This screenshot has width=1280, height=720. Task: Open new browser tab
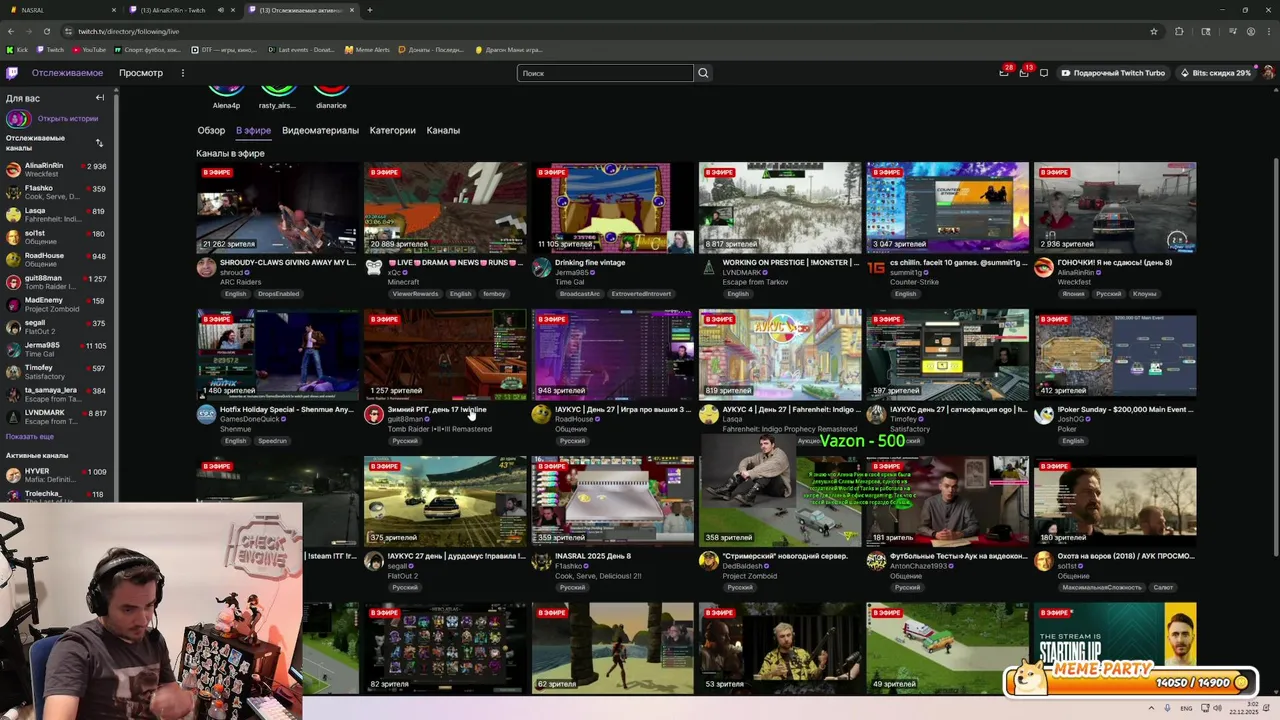[369, 10]
